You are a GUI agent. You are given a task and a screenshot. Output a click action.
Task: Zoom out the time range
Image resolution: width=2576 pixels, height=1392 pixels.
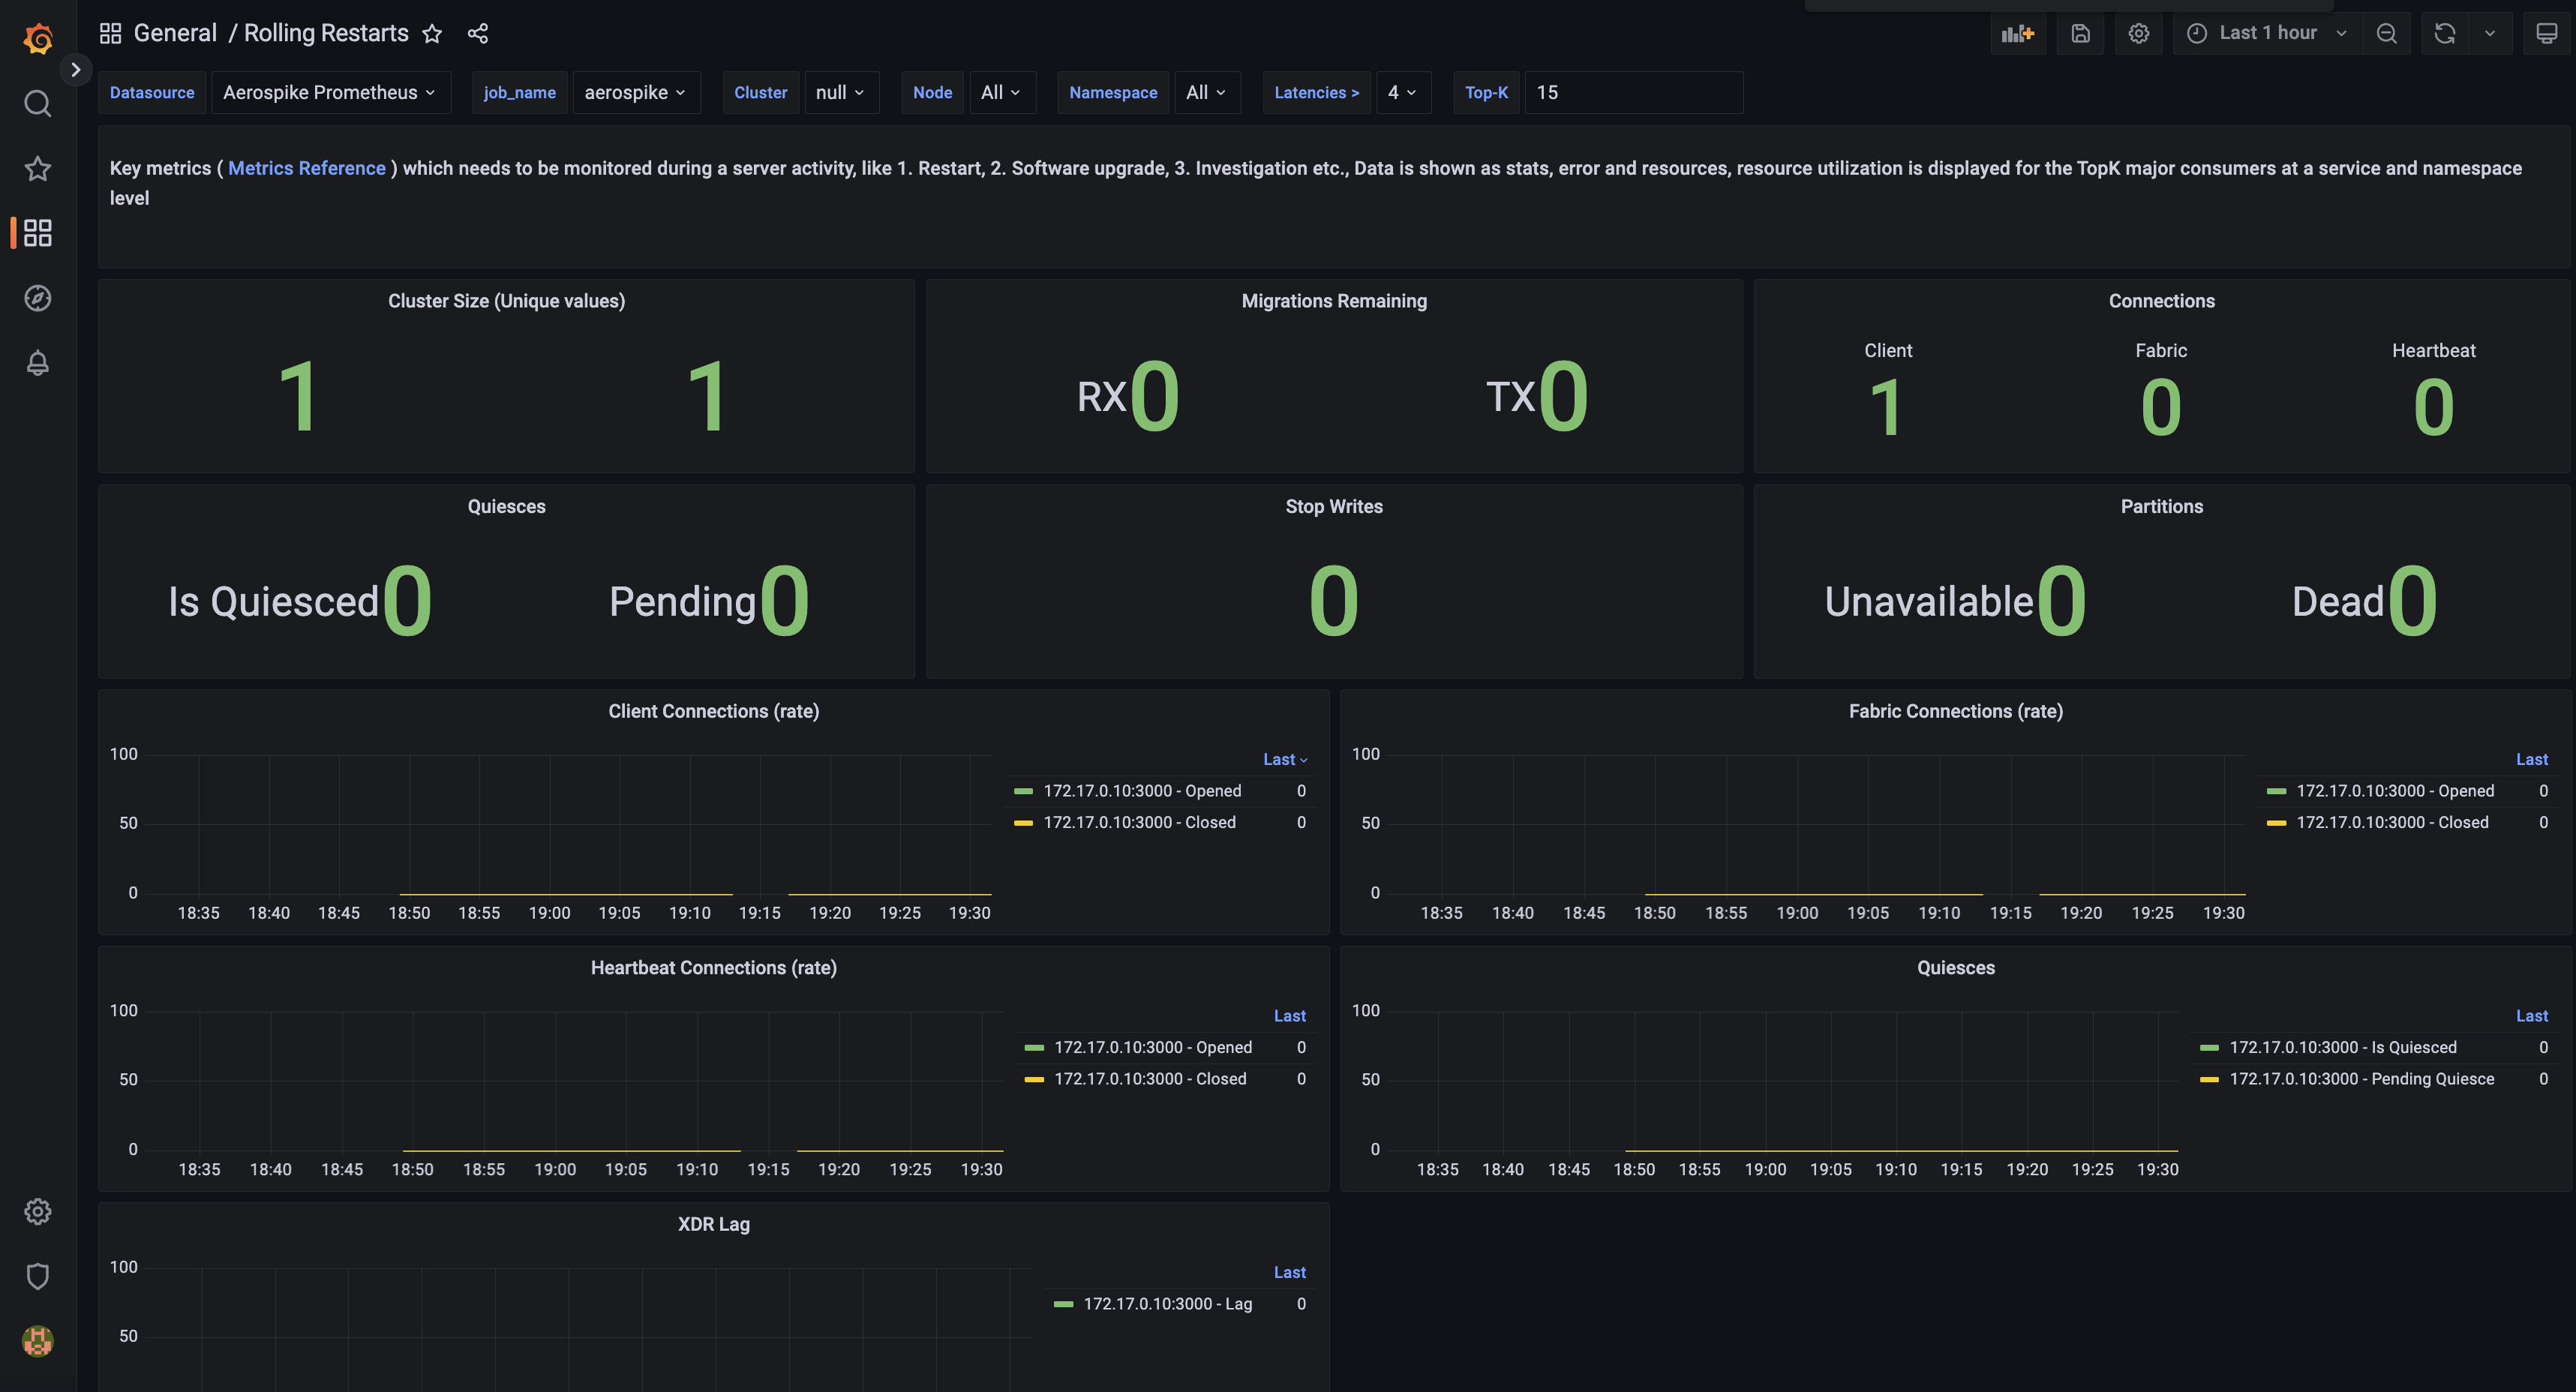[2386, 34]
